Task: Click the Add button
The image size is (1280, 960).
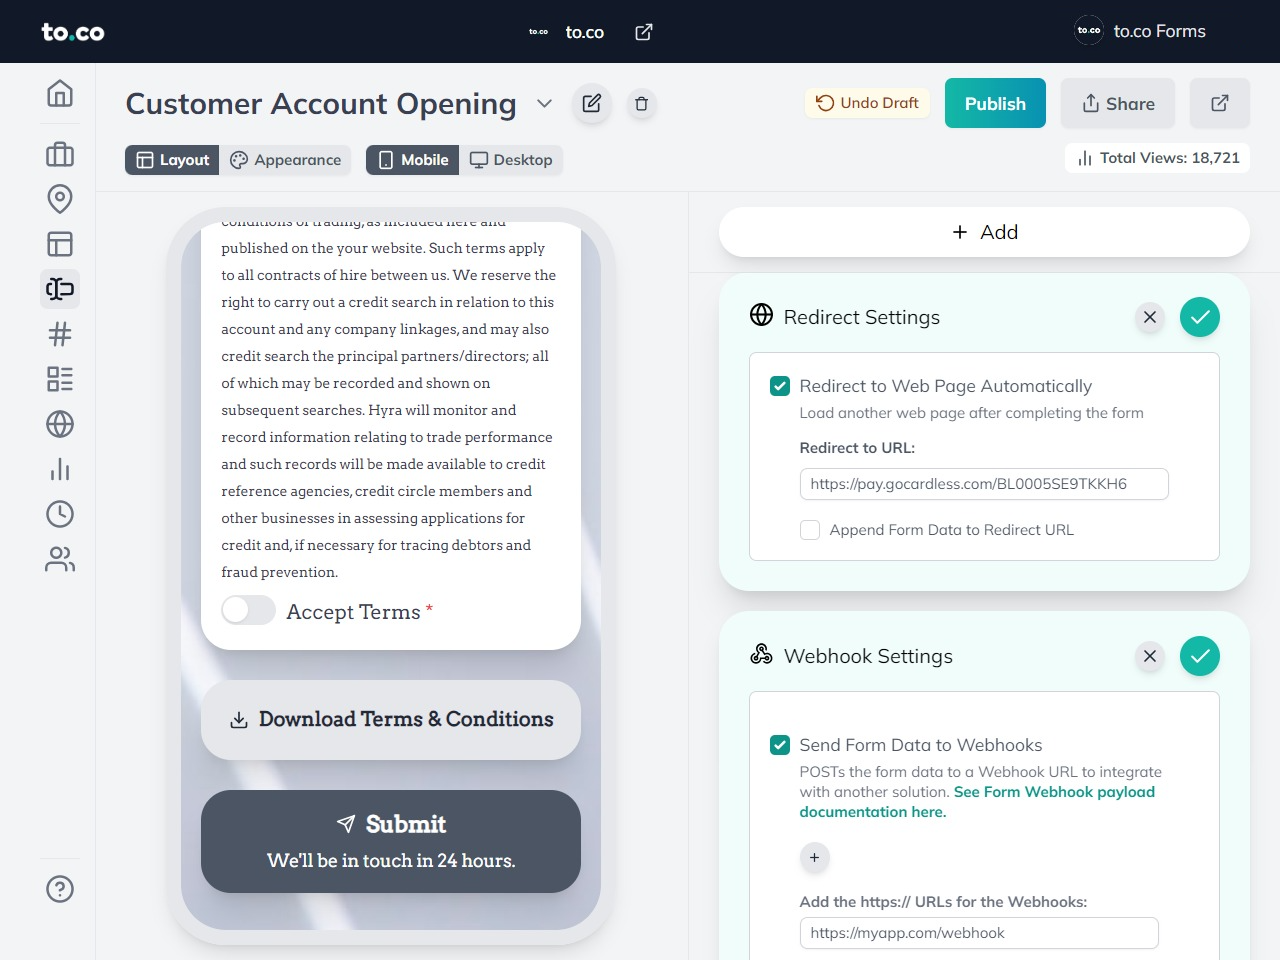Action: click(x=984, y=232)
